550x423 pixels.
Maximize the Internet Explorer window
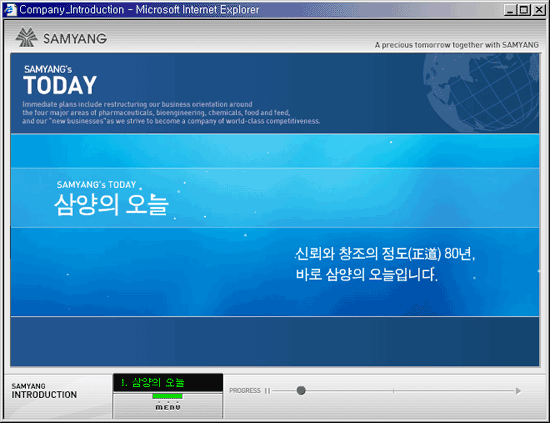[524, 10]
